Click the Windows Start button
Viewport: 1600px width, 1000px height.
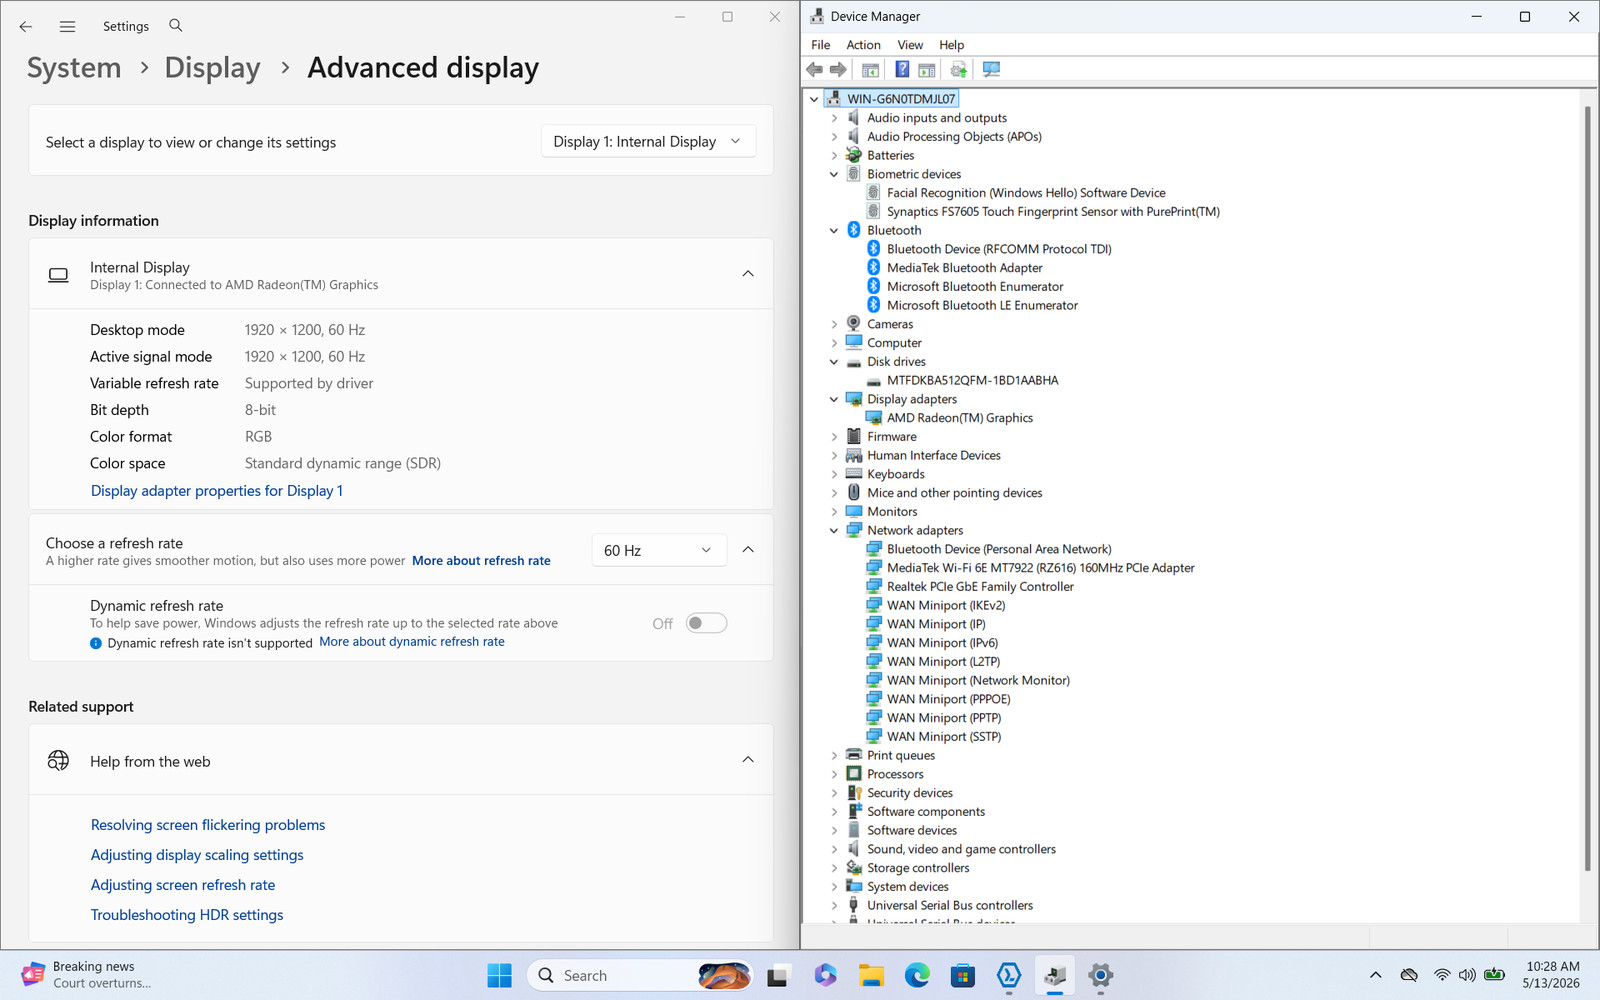[499, 975]
